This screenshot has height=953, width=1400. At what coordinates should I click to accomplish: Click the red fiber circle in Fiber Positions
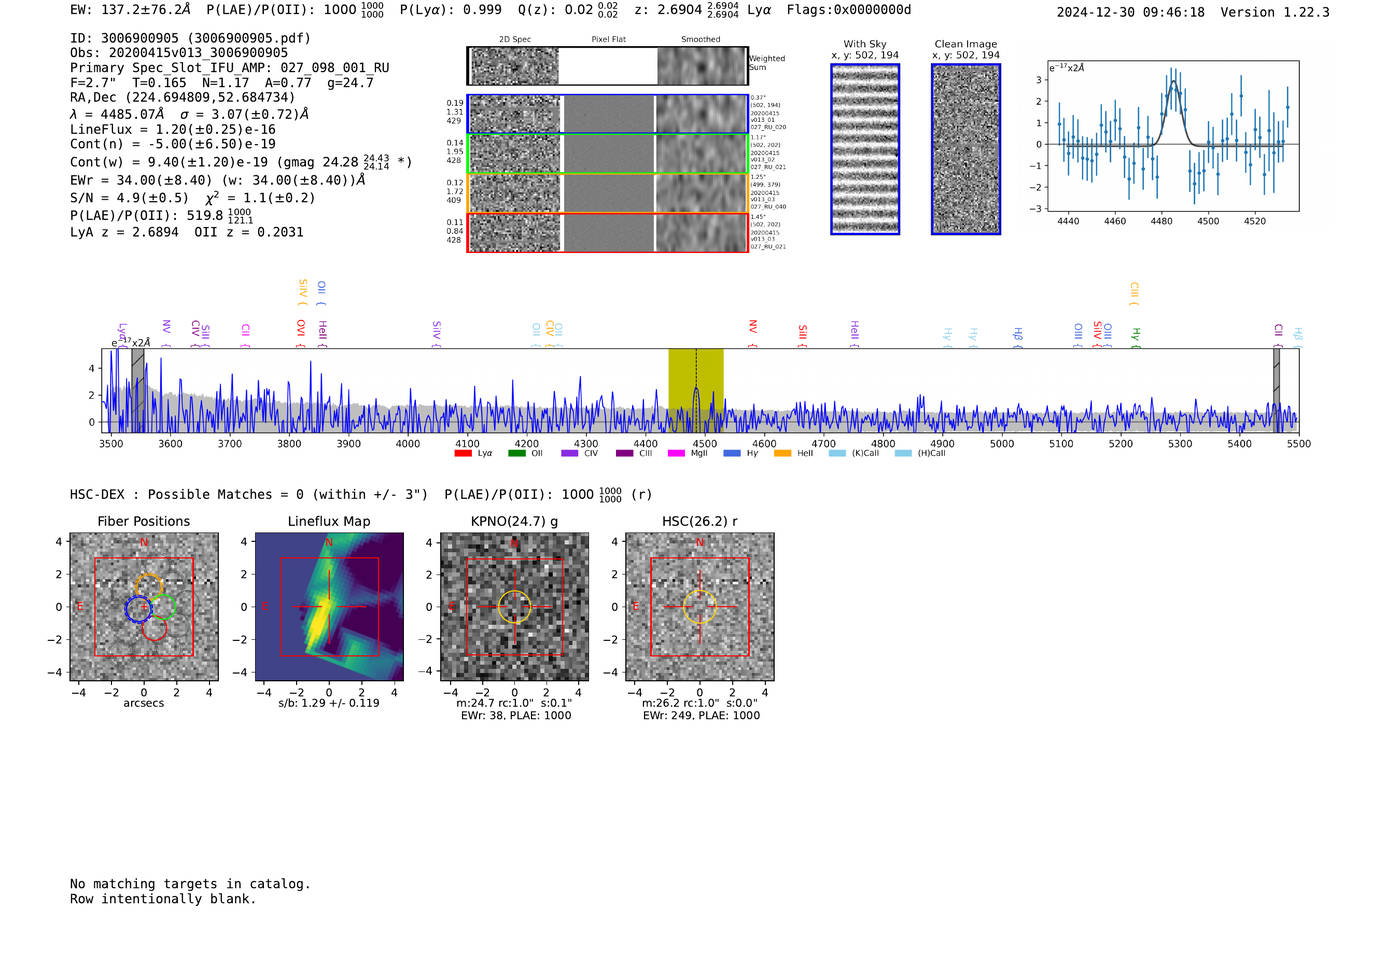[x=154, y=628]
